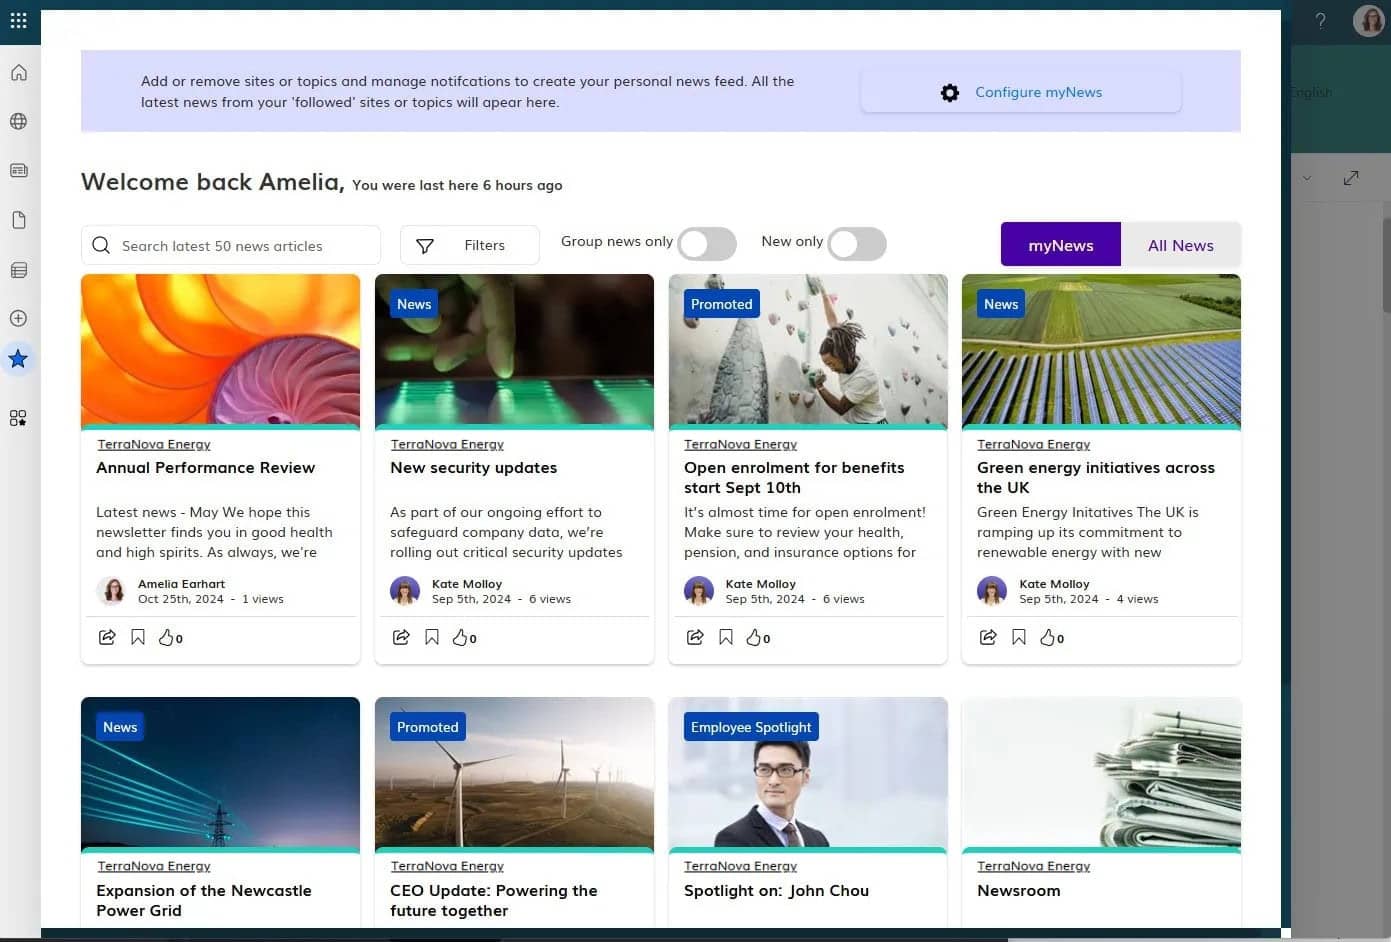Viewport: 1391px width, 942px height.
Task: Open the app launcher waffle icon
Action: pos(19,20)
